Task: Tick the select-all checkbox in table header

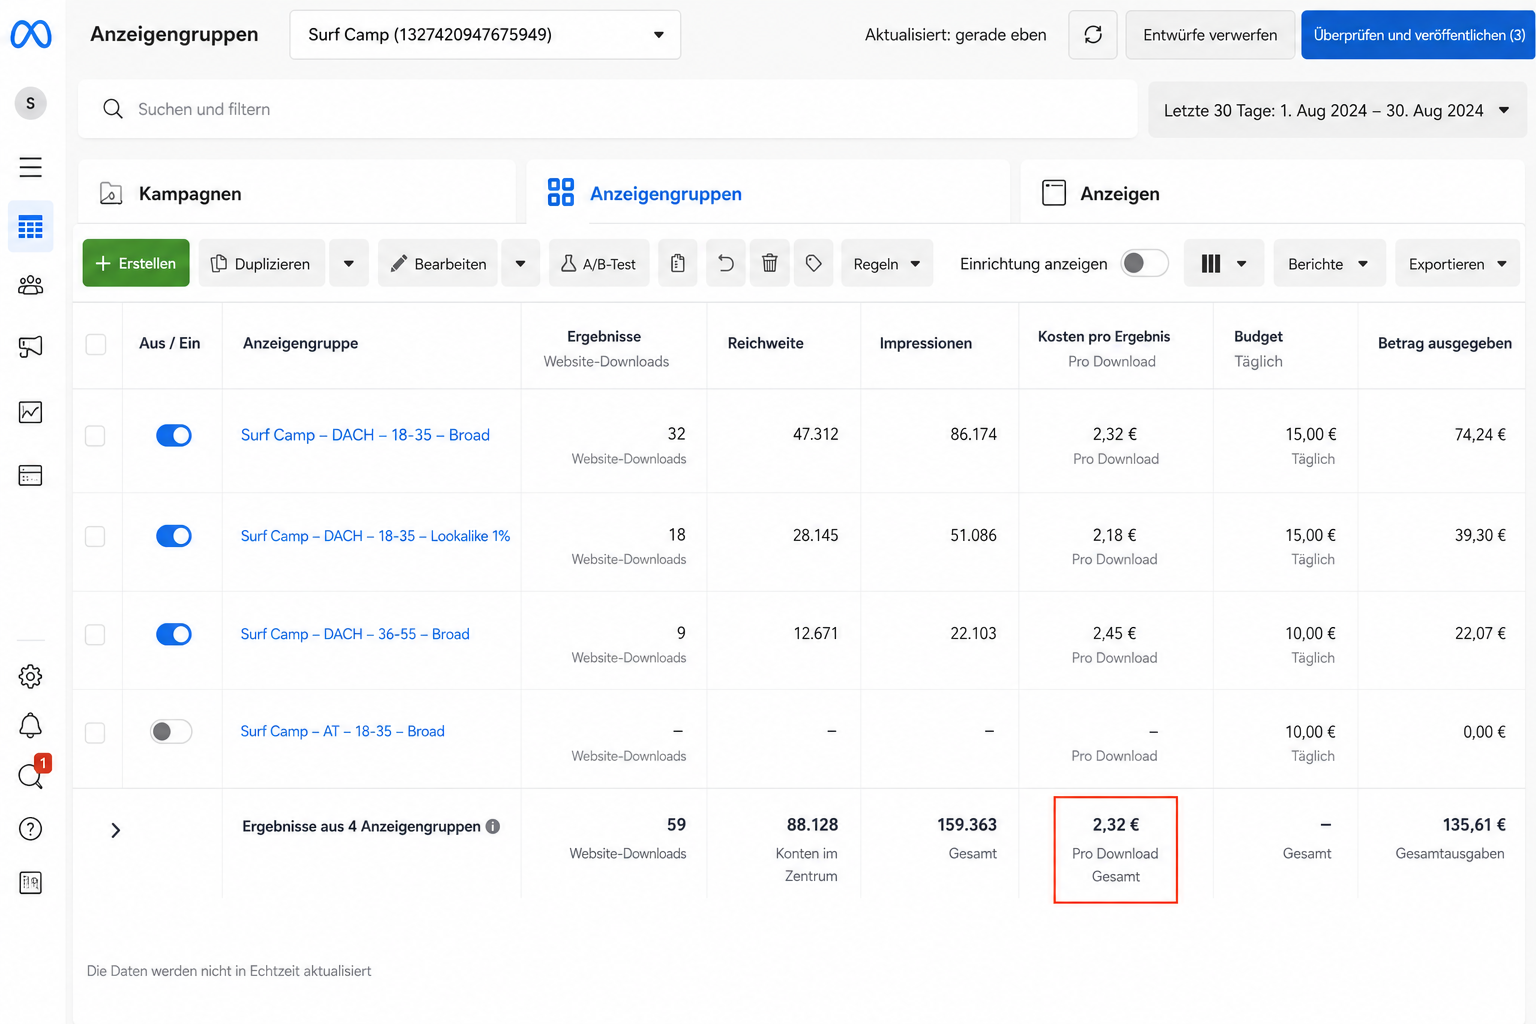Action: click(96, 344)
